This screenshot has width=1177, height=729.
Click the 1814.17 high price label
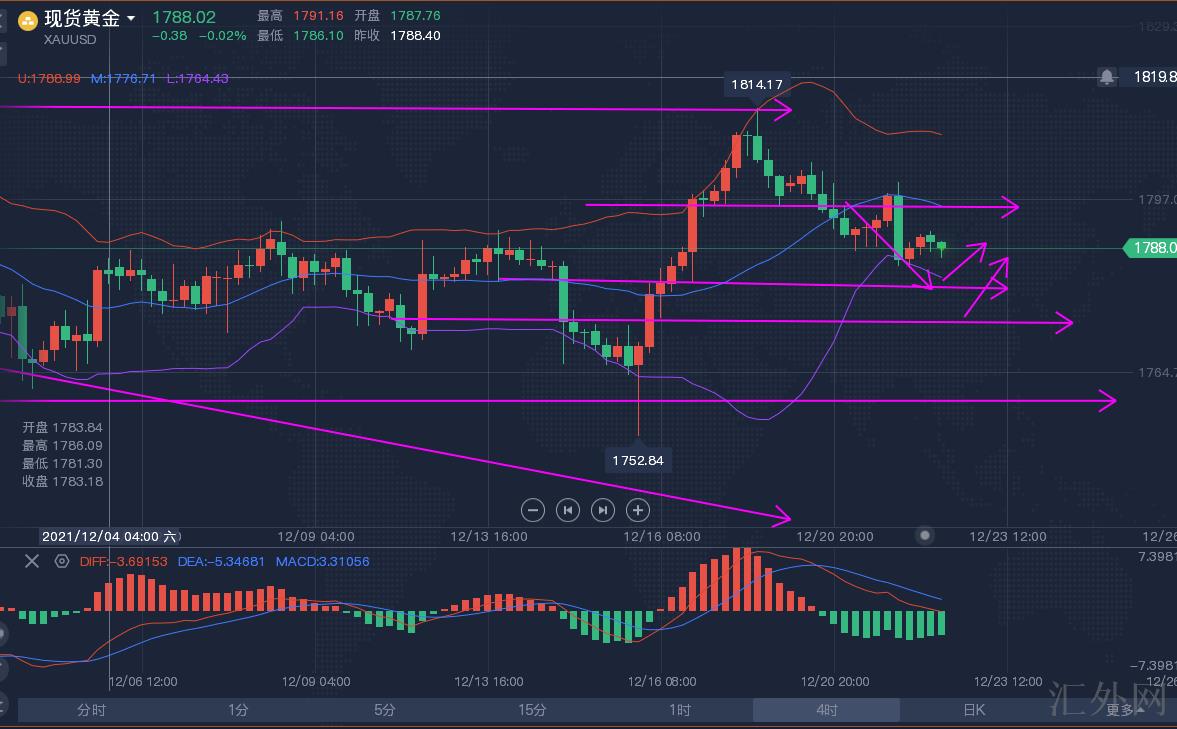[x=756, y=85]
